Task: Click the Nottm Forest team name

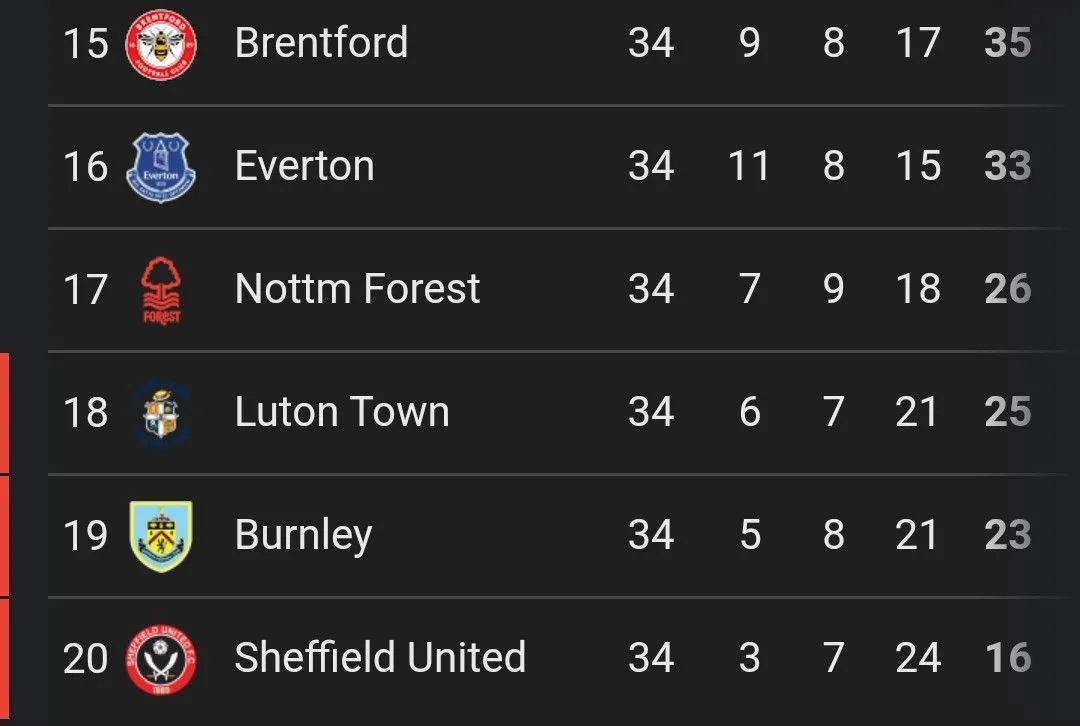Action: coord(357,289)
